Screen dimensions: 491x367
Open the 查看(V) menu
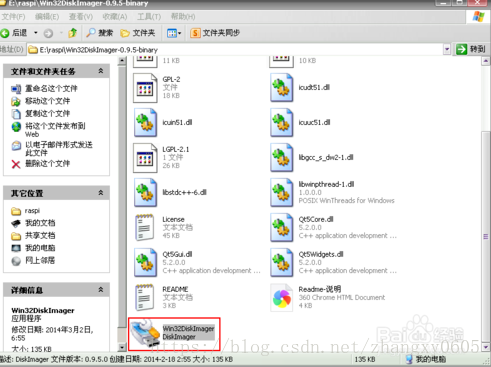[81, 16]
